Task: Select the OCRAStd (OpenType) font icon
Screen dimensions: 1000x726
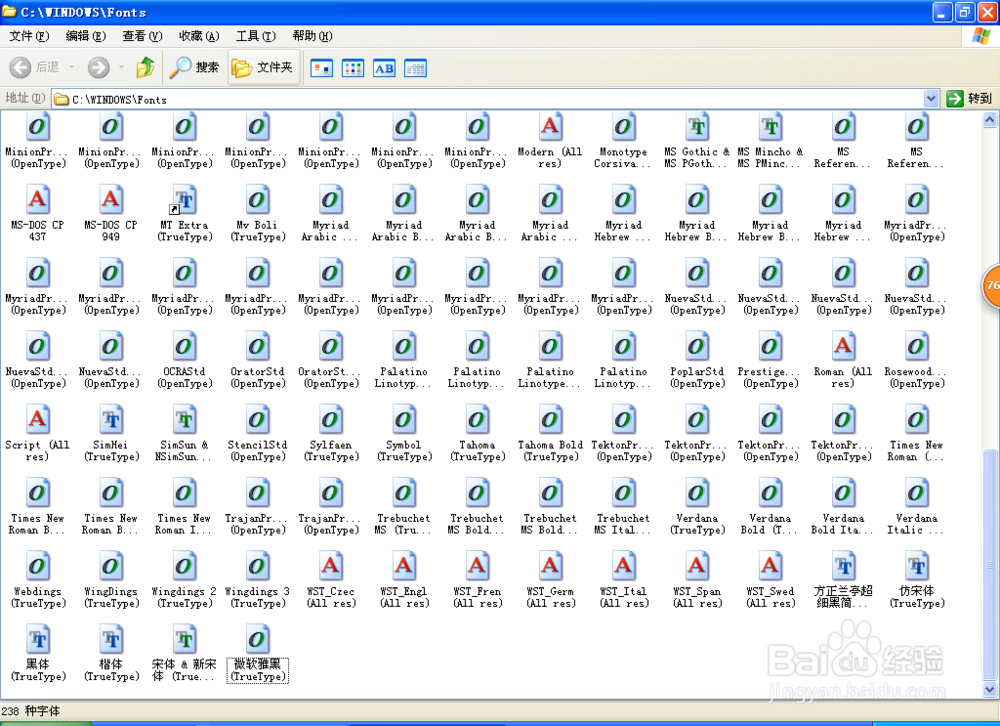Action: coord(184,346)
